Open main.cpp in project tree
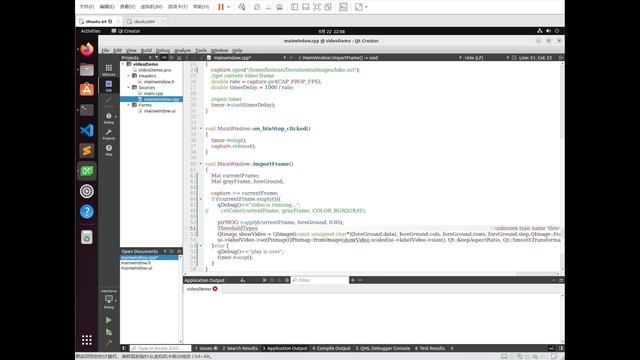 tap(153, 93)
